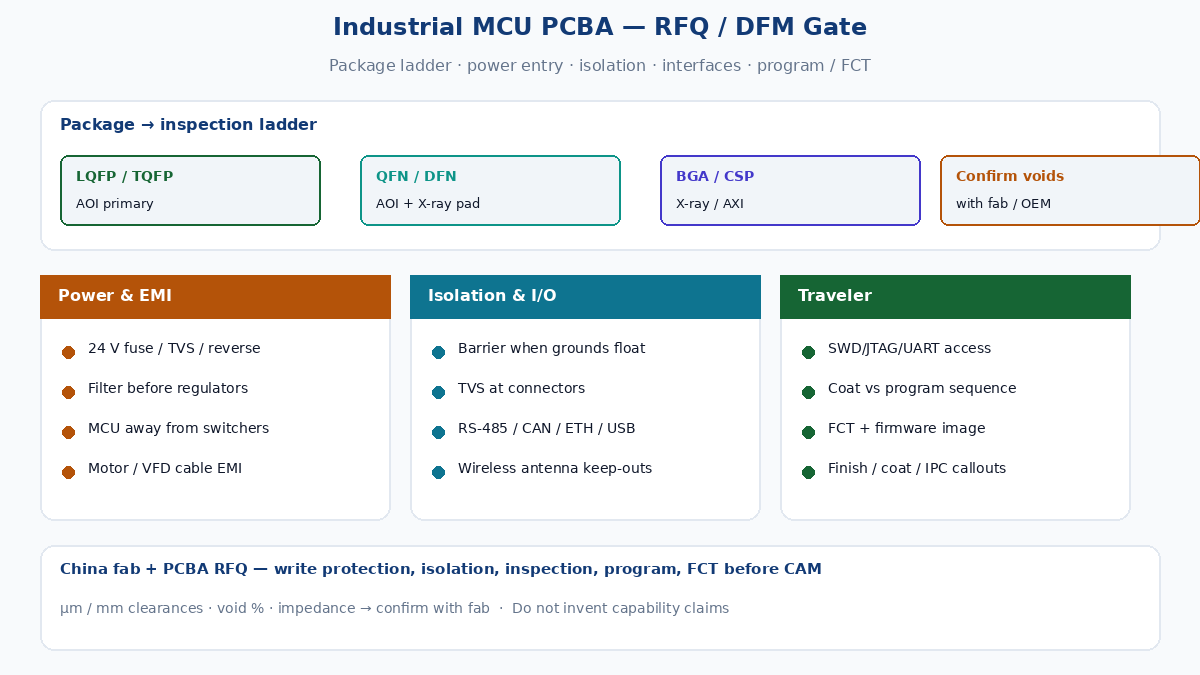This screenshot has width=1200, height=675.
Task: Click the µm / mm clearances footer note
Action: (x=394, y=608)
